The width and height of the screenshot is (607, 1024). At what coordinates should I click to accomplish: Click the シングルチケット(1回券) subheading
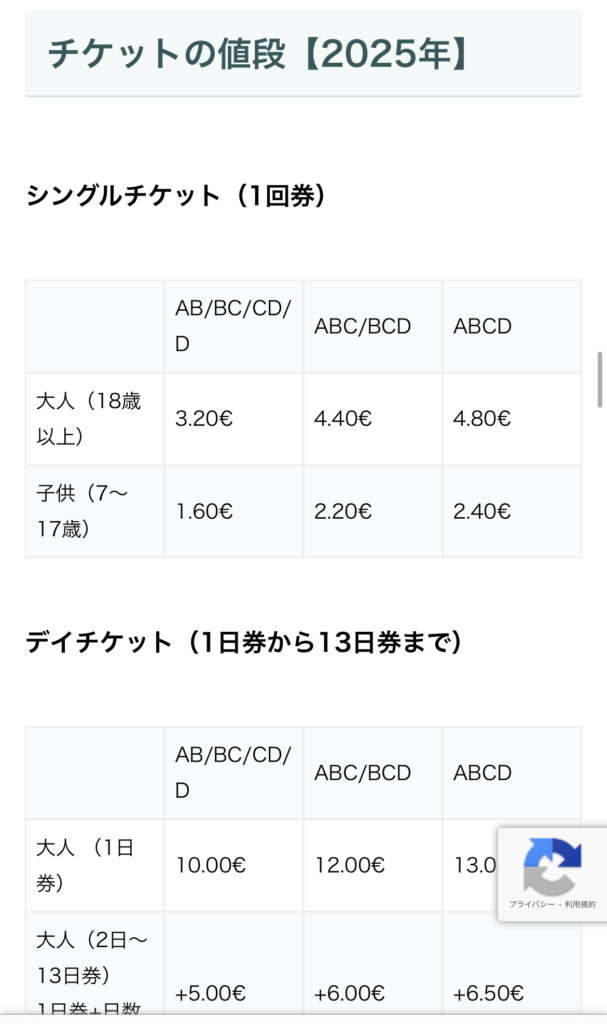(x=176, y=195)
